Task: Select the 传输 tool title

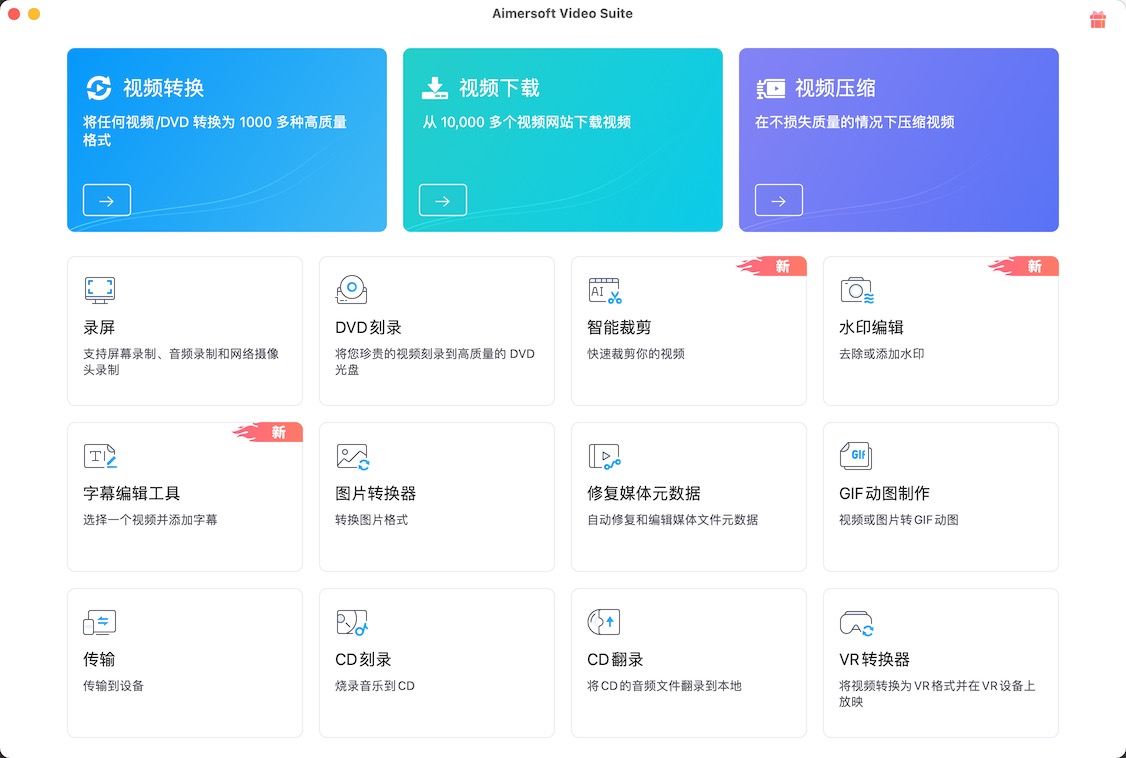Action: click(99, 659)
